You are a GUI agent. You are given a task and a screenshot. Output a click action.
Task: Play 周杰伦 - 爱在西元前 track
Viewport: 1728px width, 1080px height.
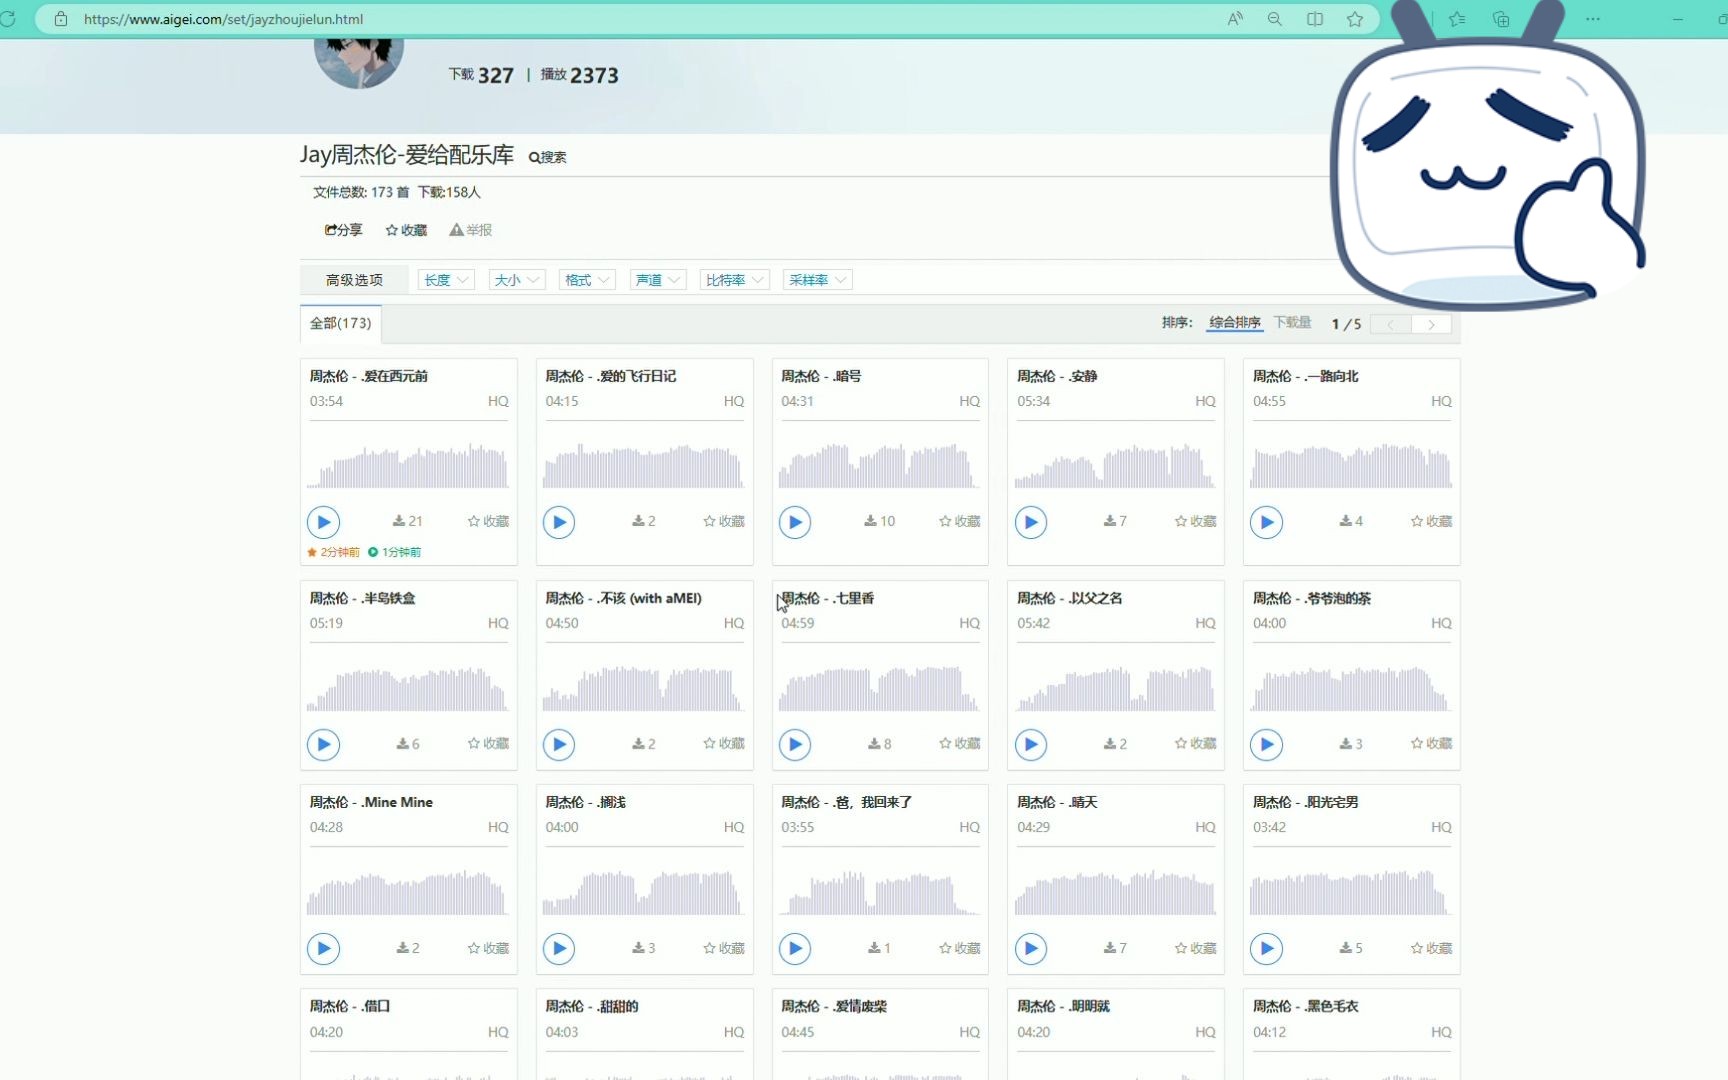pos(323,522)
